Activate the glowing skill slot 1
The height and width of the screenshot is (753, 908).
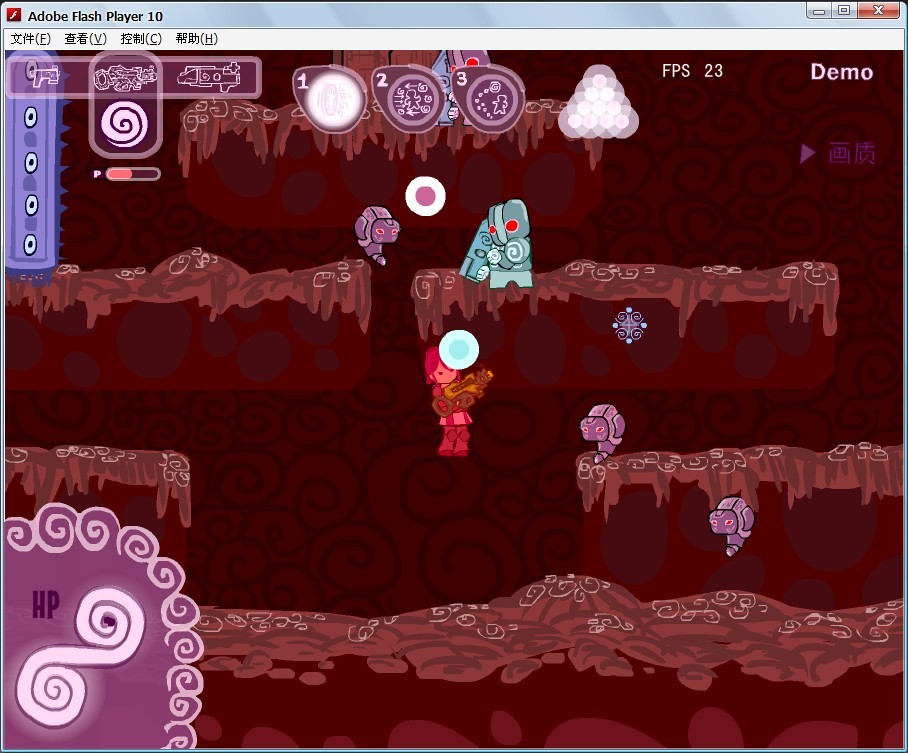pyautogui.click(x=331, y=97)
